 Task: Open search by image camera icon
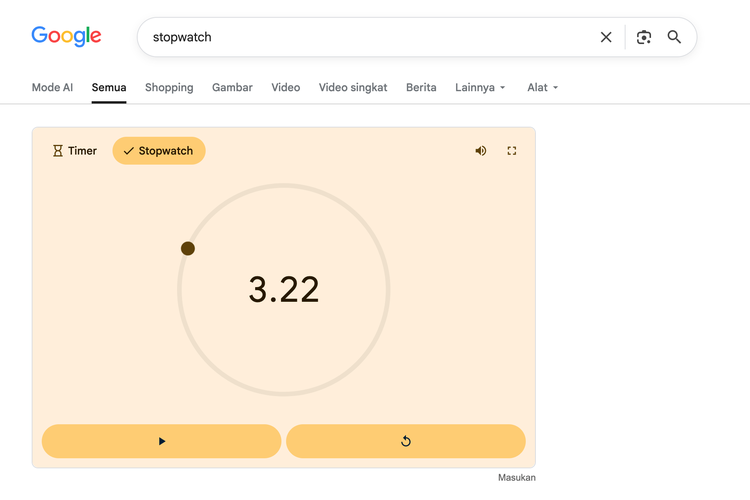tap(644, 37)
